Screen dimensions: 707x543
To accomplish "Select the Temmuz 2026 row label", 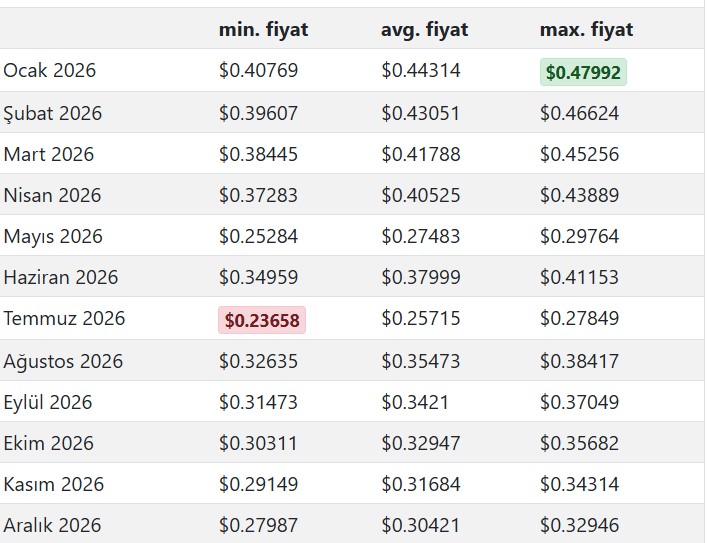I will pos(65,318).
